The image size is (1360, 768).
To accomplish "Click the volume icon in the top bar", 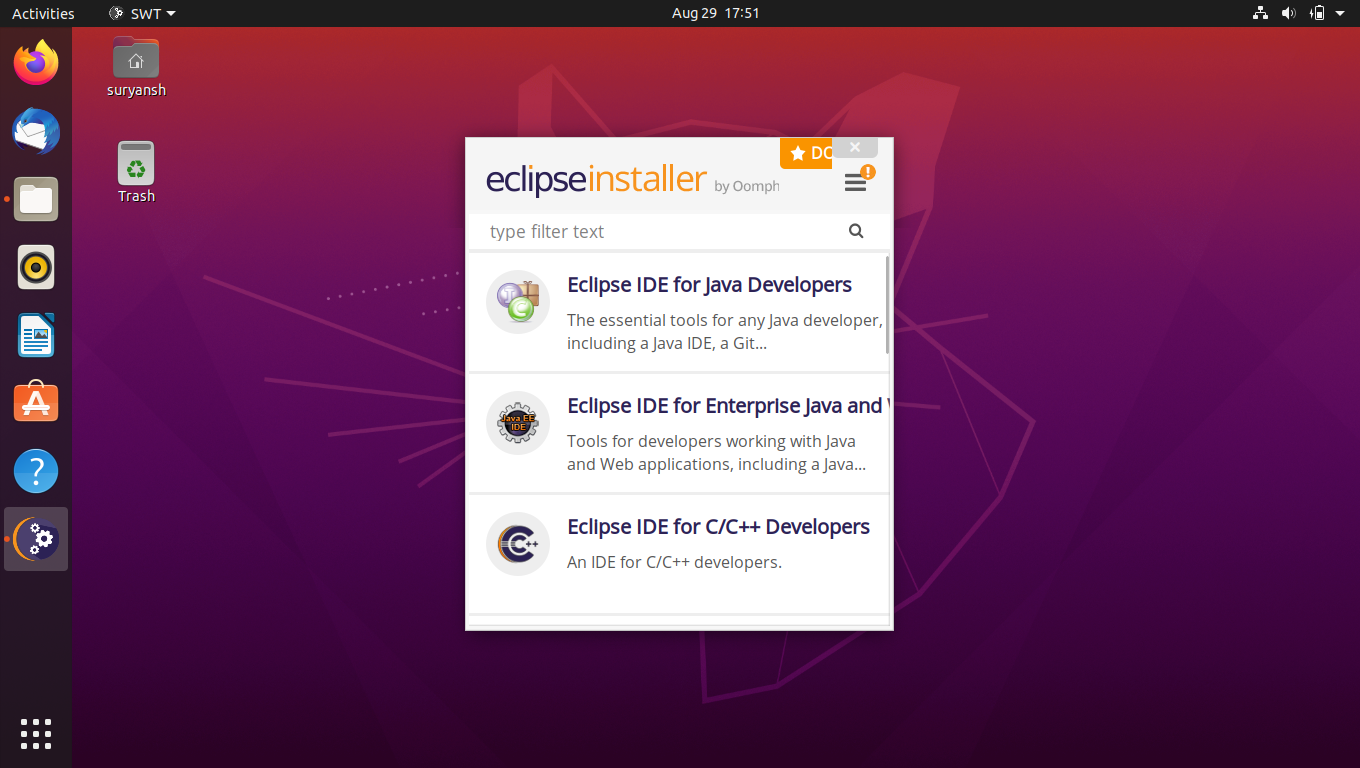I will tap(1288, 13).
